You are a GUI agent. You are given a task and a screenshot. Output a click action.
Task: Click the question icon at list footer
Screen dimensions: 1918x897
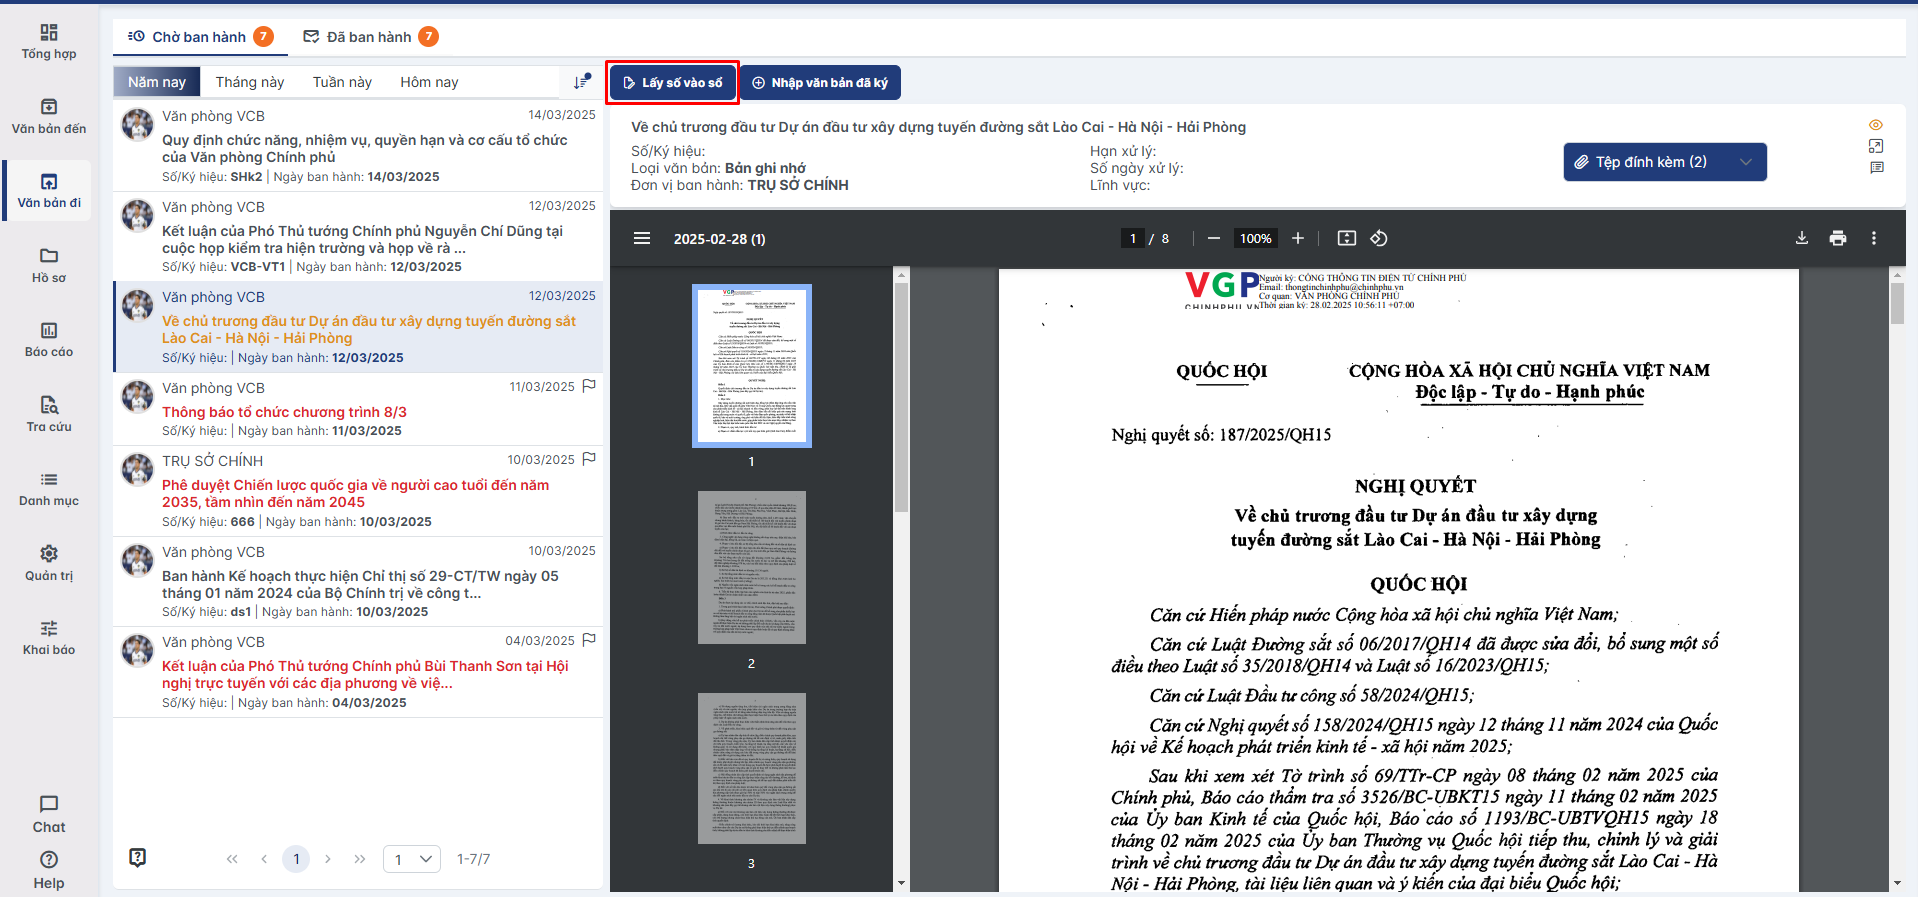[138, 857]
